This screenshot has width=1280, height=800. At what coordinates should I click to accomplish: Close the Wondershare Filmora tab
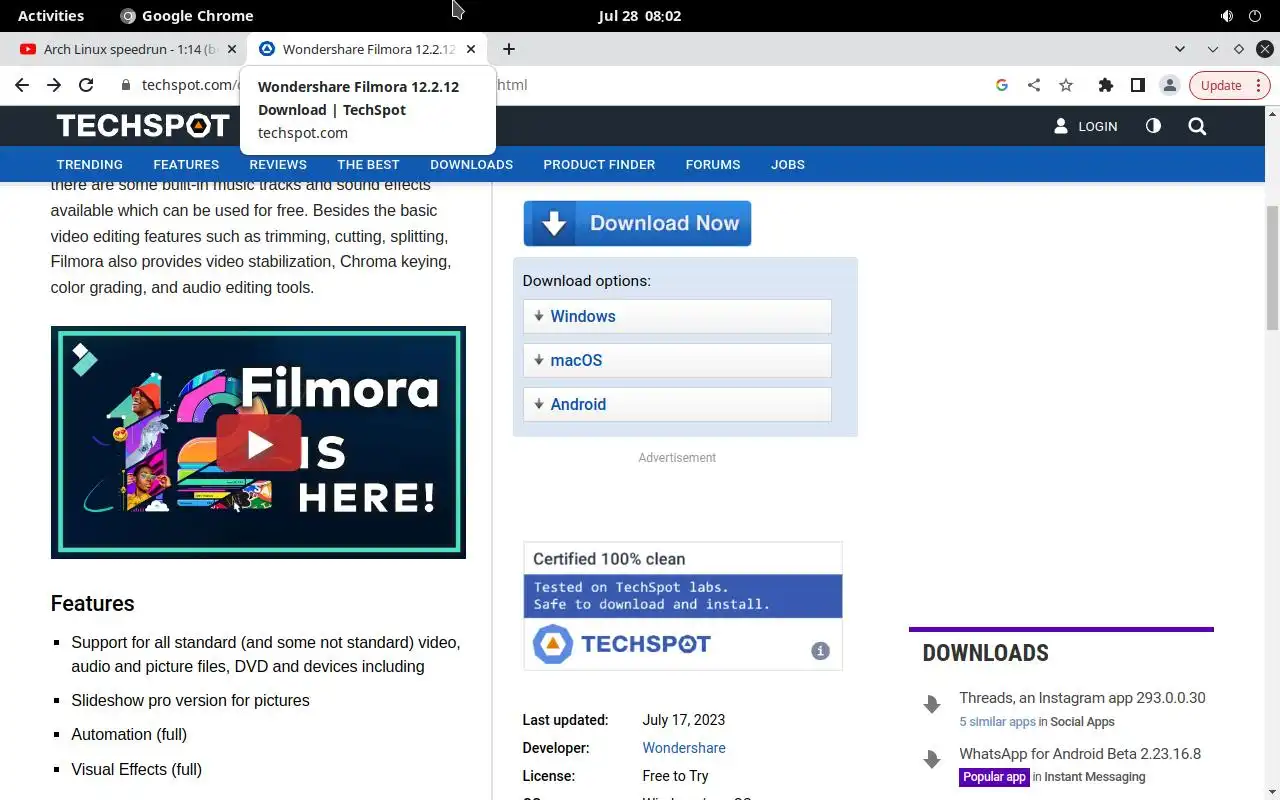point(472,49)
